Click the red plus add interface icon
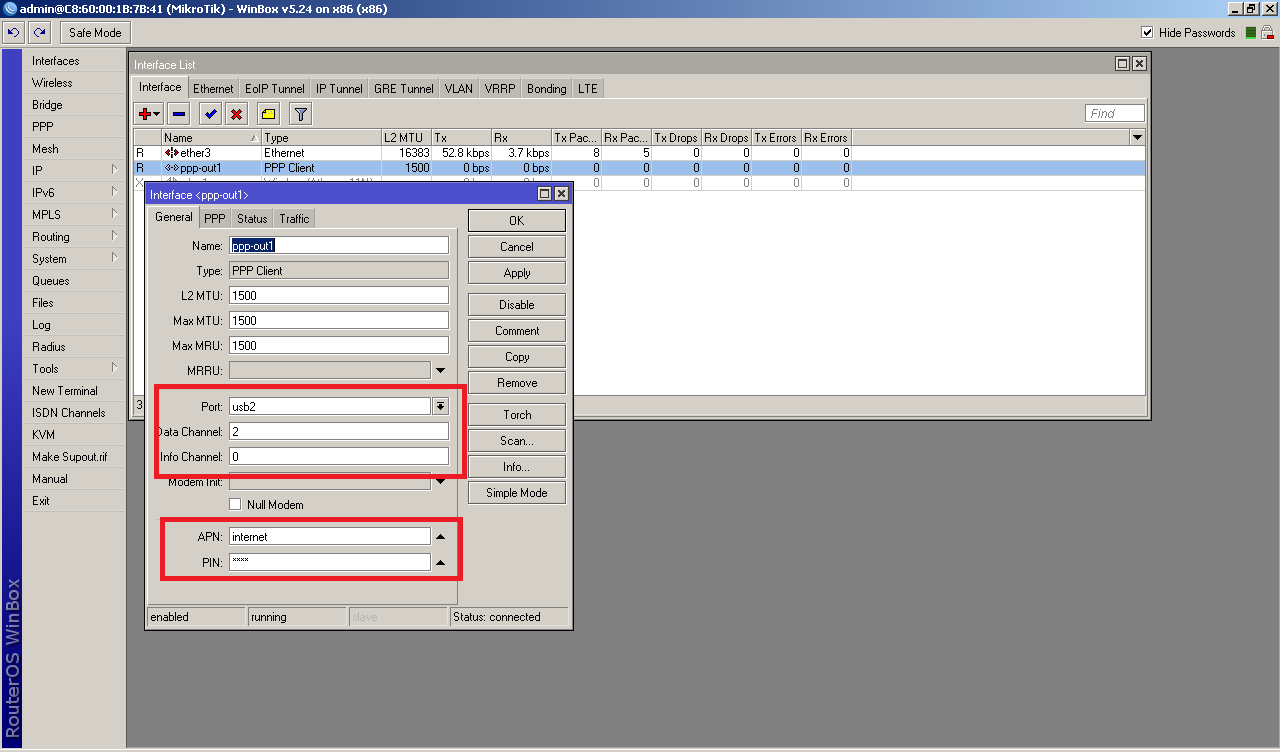Image resolution: width=1280 pixels, height=752 pixels. click(145, 114)
